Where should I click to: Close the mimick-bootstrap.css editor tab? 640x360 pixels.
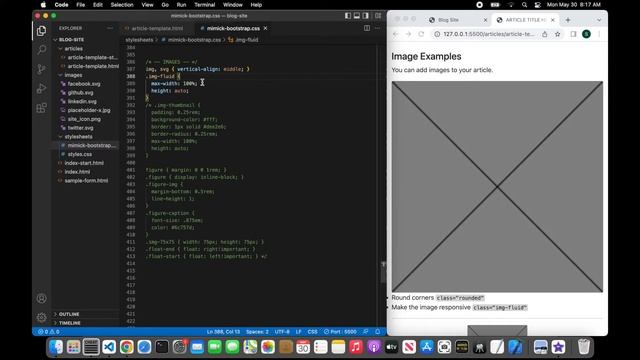point(265,28)
